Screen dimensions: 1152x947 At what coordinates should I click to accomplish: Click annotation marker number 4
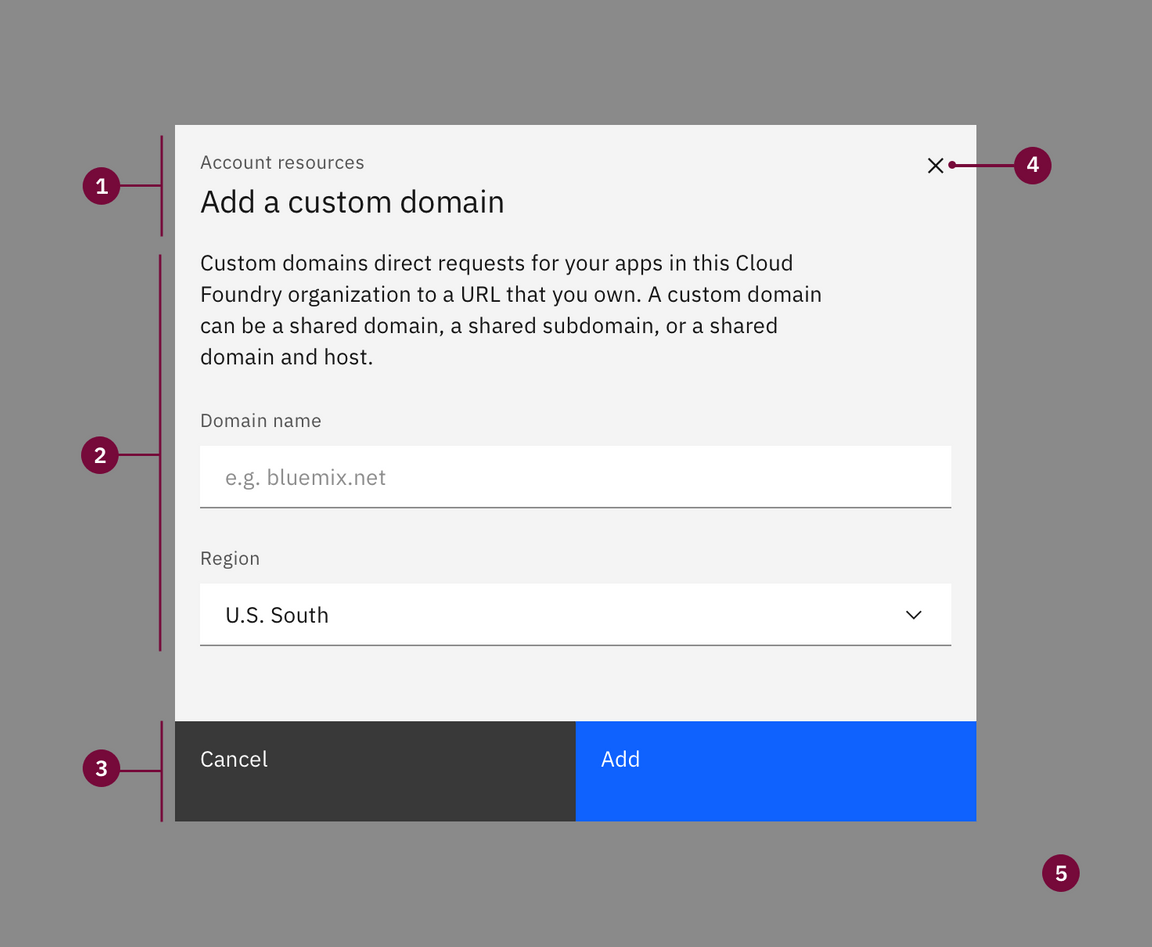point(1032,165)
